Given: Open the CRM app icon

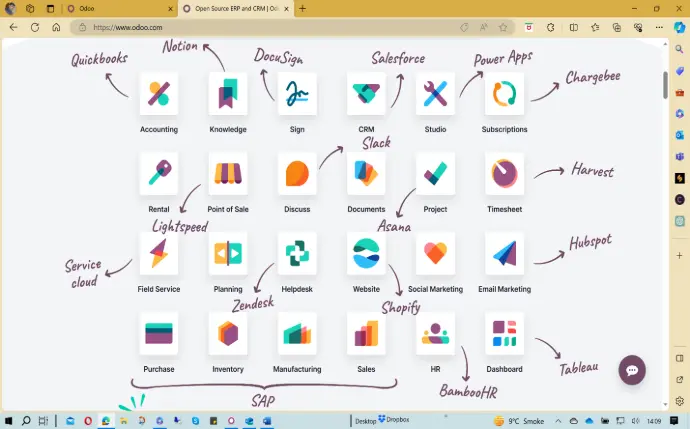Looking at the screenshot, I should (366, 94).
